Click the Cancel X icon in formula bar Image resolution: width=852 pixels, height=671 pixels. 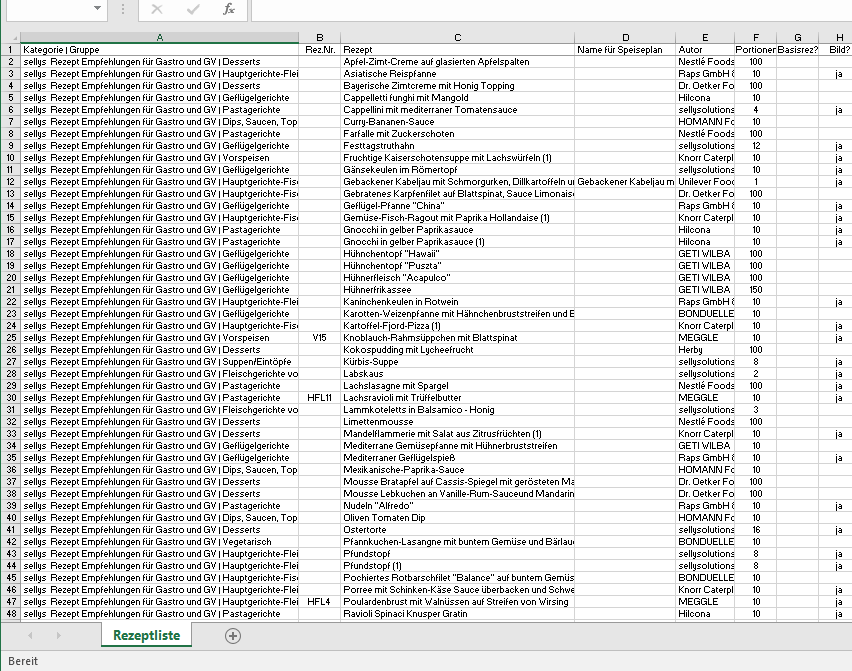coord(157,9)
